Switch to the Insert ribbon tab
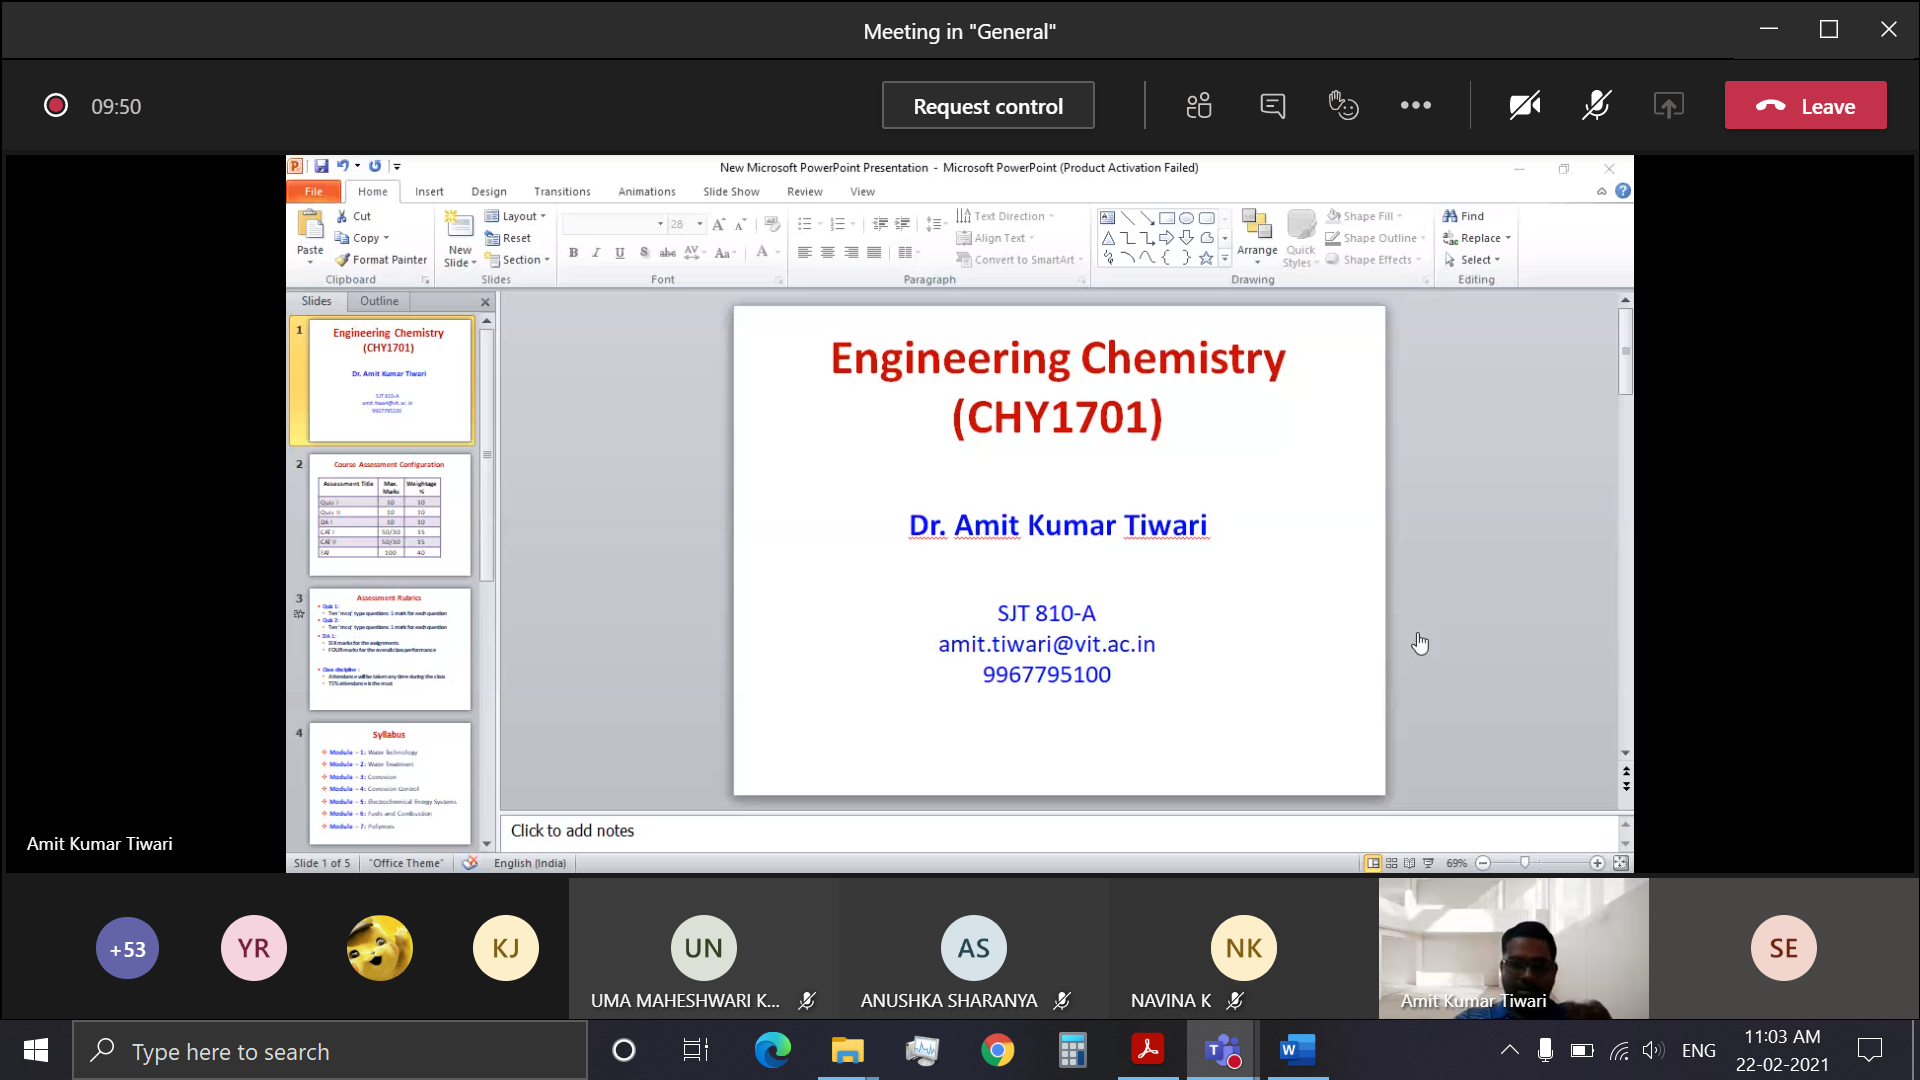 click(x=429, y=191)
